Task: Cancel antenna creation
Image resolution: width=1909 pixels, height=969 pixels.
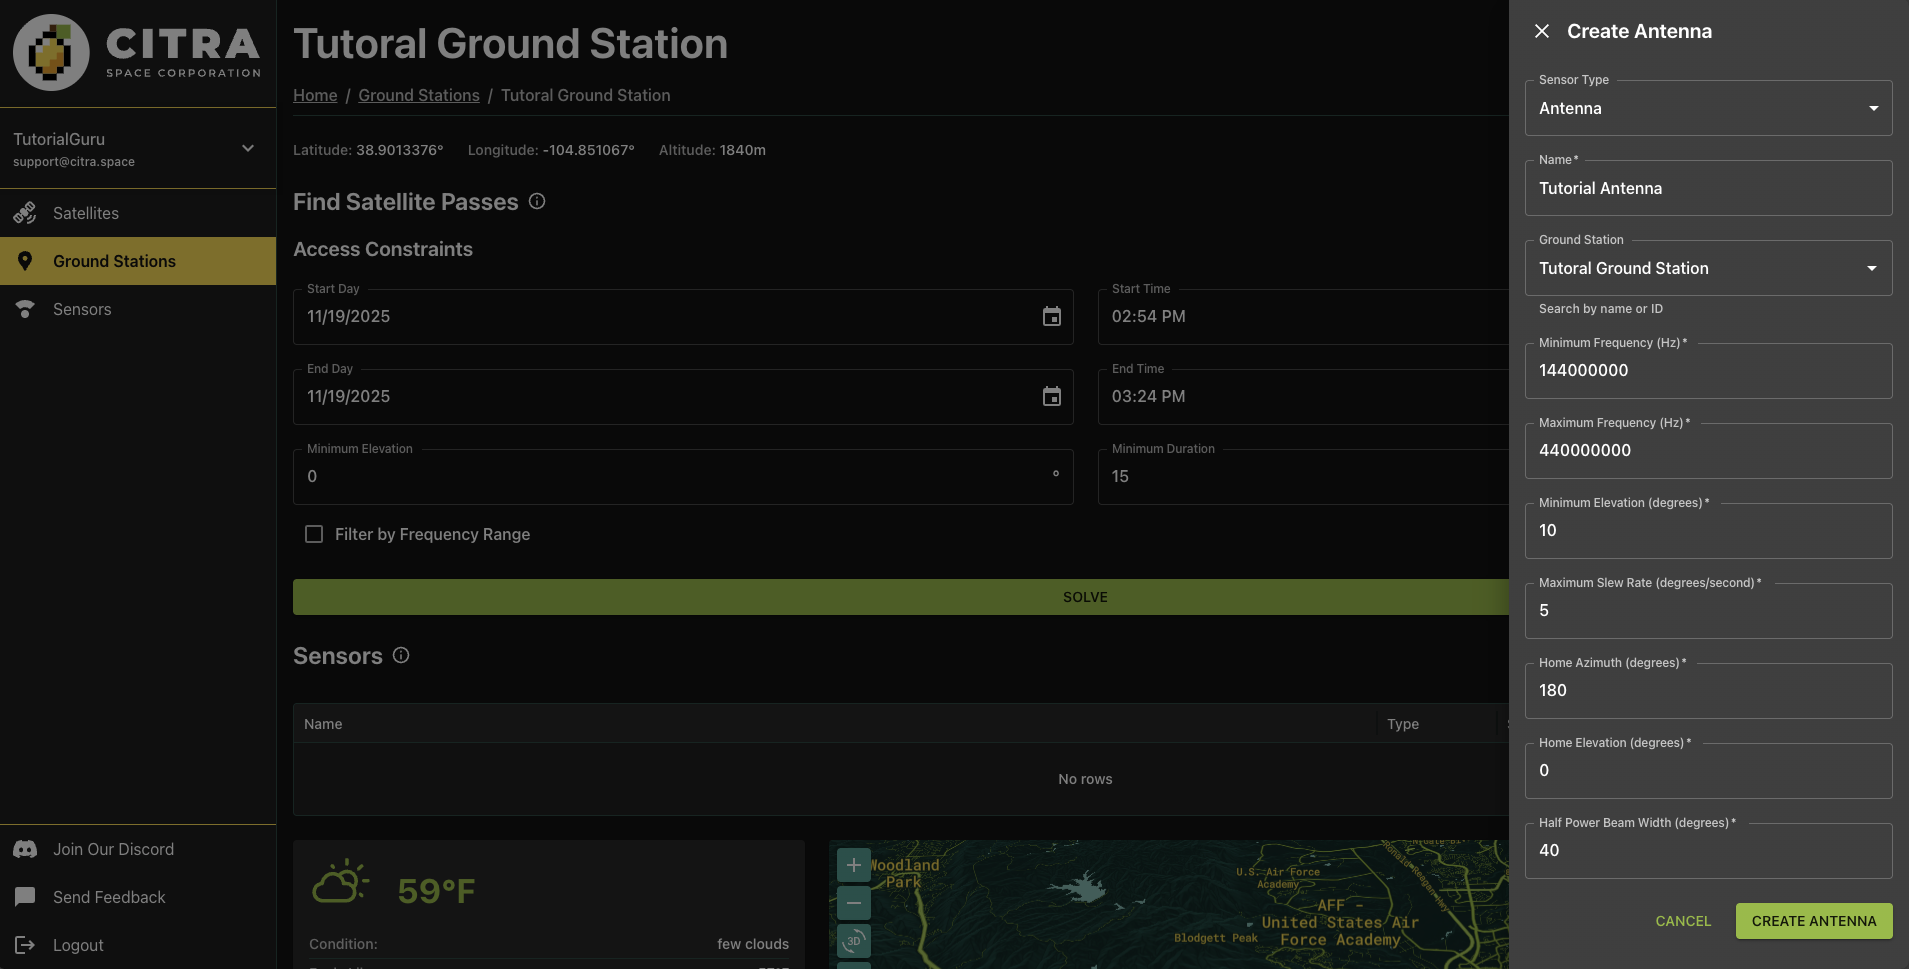Action: (x=1683, y=921)
